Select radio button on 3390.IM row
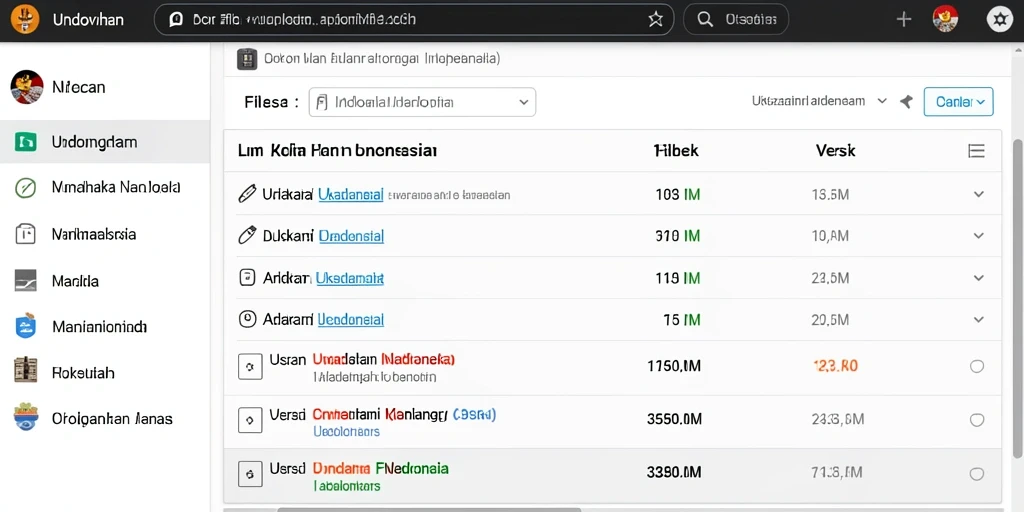Image resolution: width=1024 pixels, height=512 pixels. [x=977, y=474]
